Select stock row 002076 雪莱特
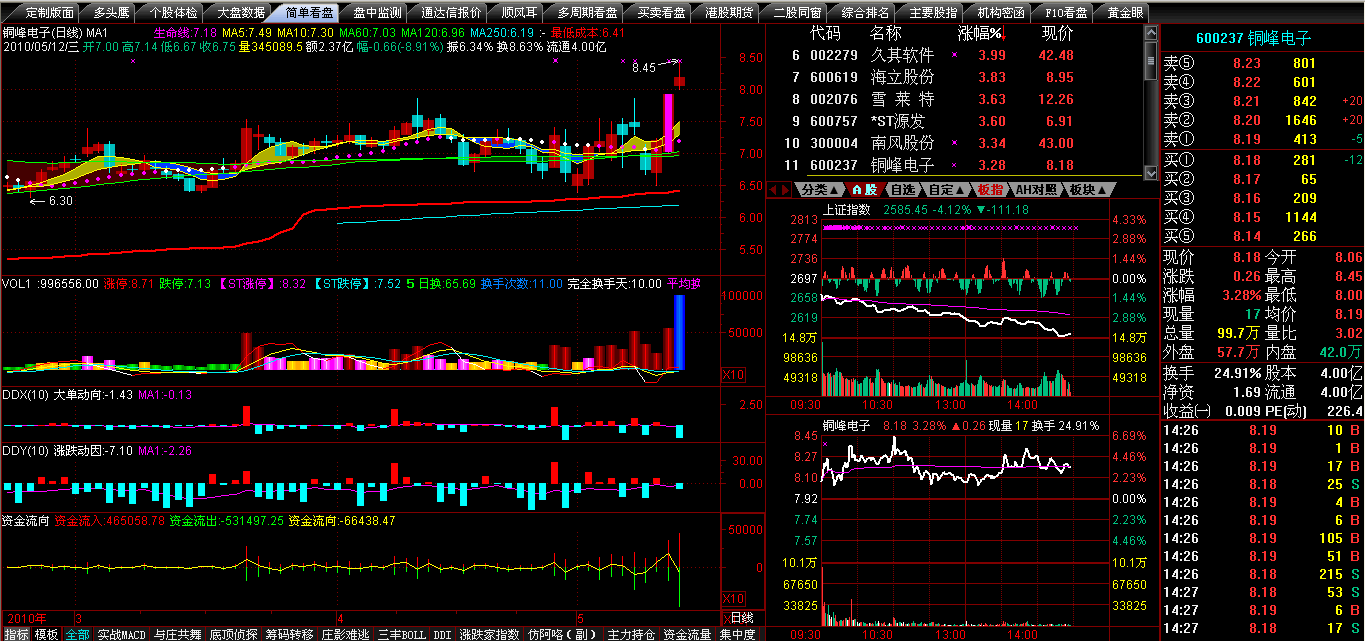This screenshot has height=641, width=1365. (953, 99)
